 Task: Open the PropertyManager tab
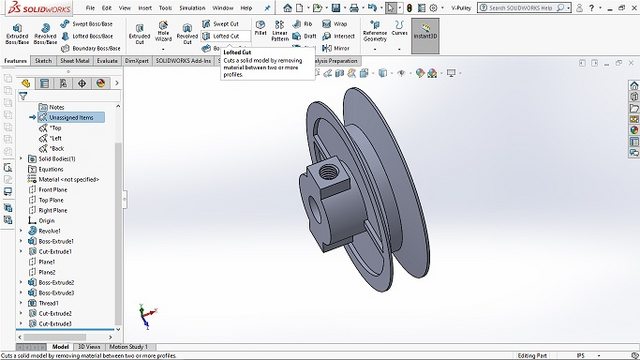[44, 83]
